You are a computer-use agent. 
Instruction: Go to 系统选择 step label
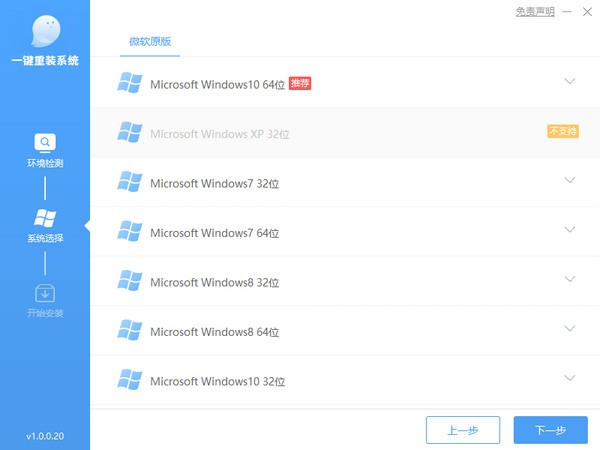(45, 238)
